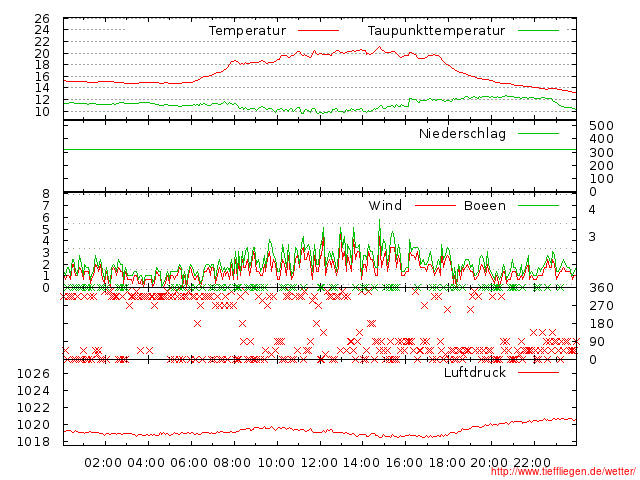Select the Niederschlag legend label
The image size is (640, 480).
pos(462,134)
